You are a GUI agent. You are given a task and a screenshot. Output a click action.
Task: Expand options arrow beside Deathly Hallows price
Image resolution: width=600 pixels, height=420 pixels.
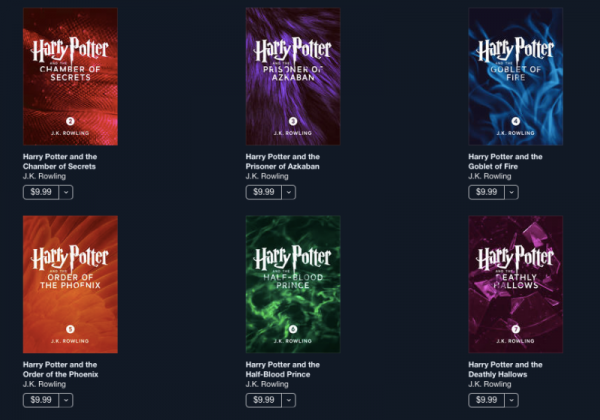(x=511, y=400)
